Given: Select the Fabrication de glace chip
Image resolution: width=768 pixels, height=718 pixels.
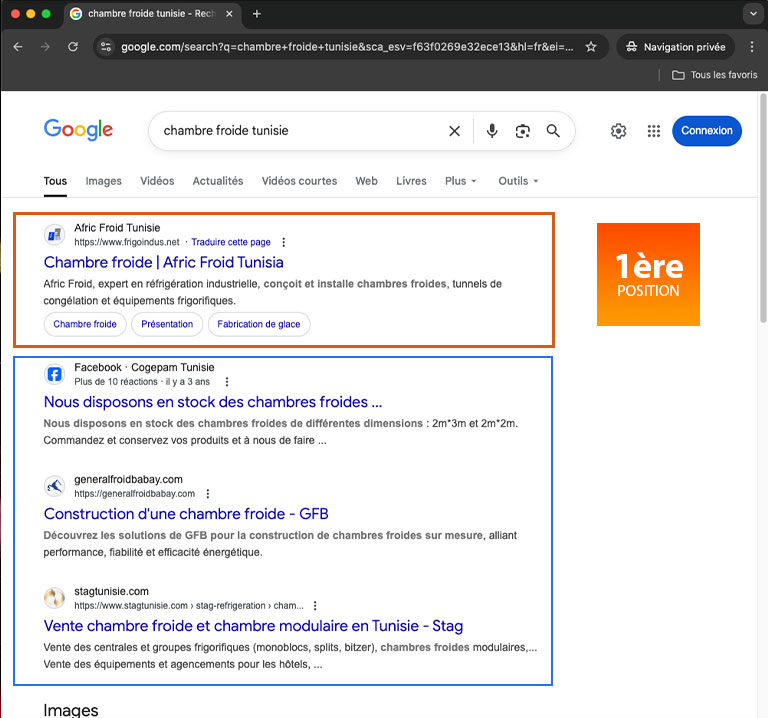Looking at the screenshot, I should 259,324.
